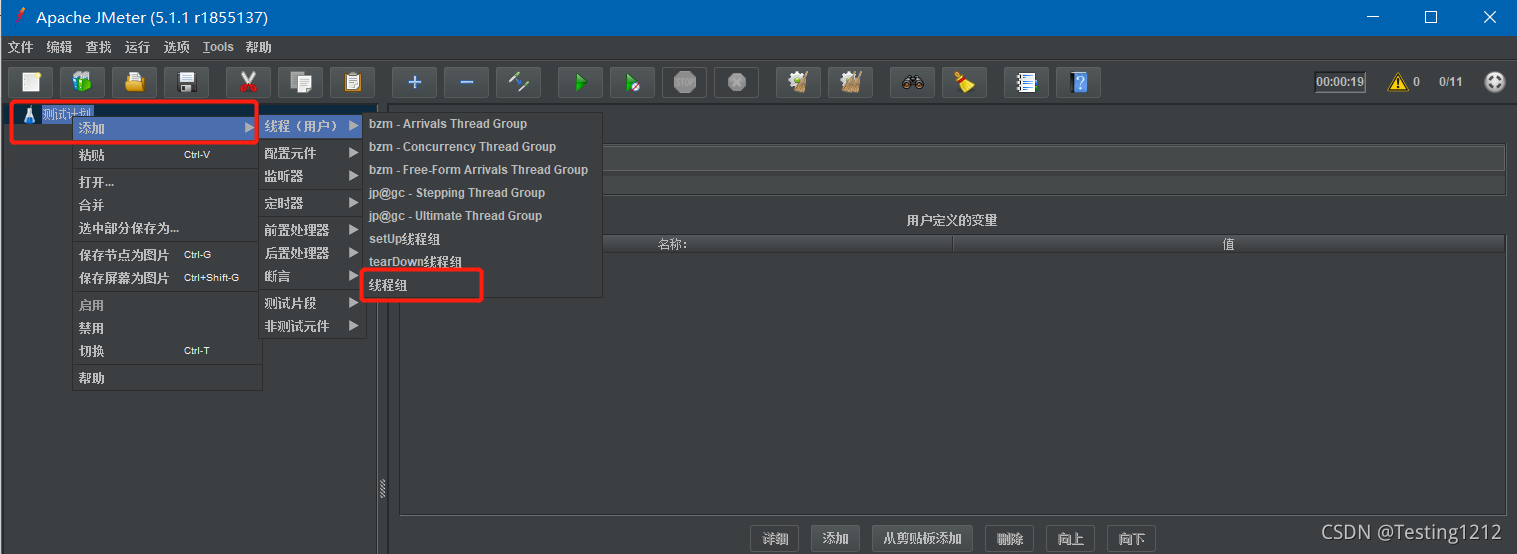Viewport: 1517px width, 554px height.
Task: Select setUp线程组 option
Action: (x=483, y=239)
